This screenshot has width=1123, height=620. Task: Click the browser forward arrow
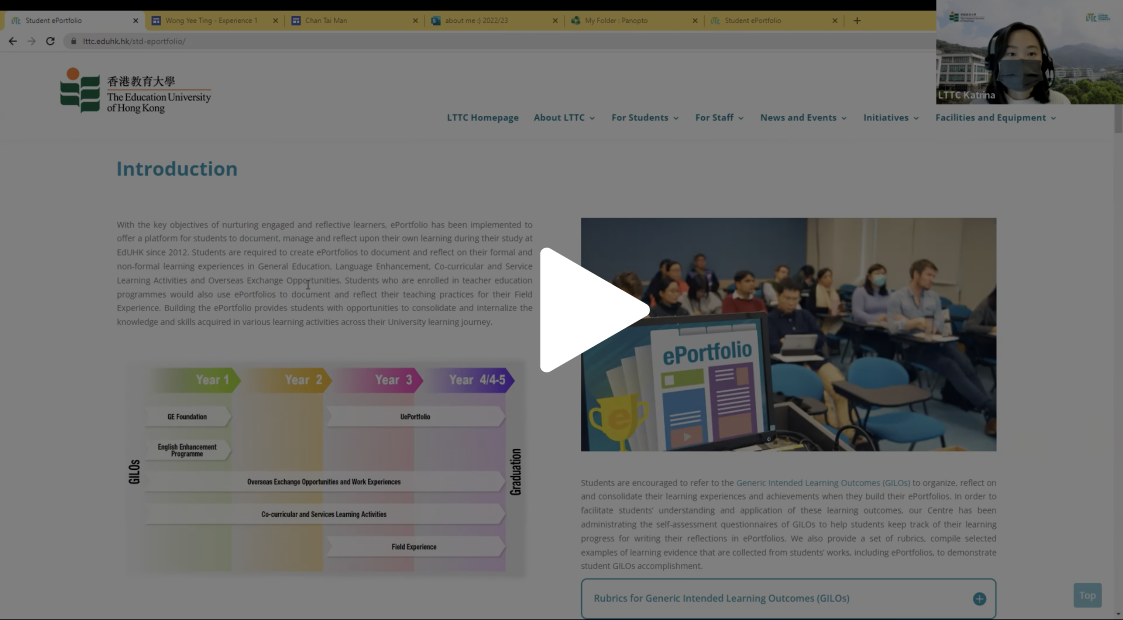click(31, 41)
